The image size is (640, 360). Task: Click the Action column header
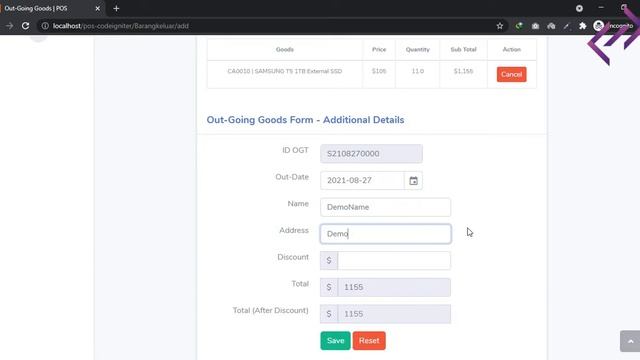click(511, 49)
